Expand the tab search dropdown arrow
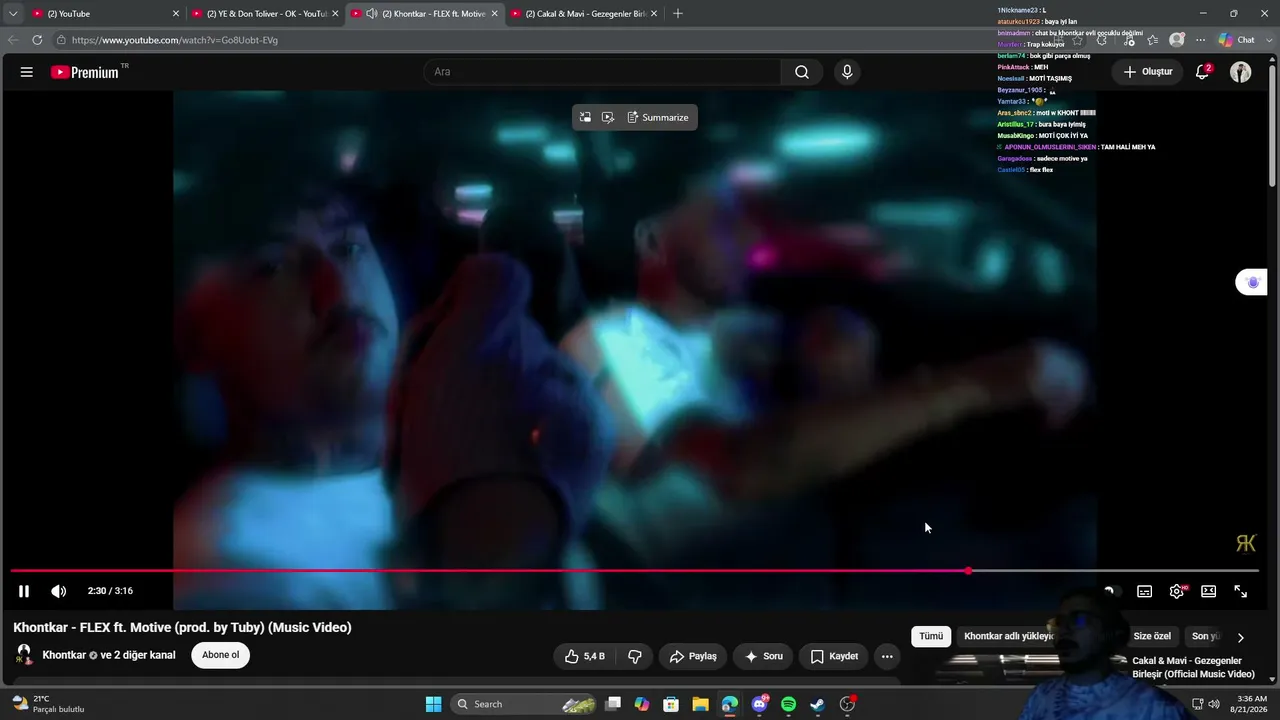This screenshot has height=720, width=1280. [13, 14]
